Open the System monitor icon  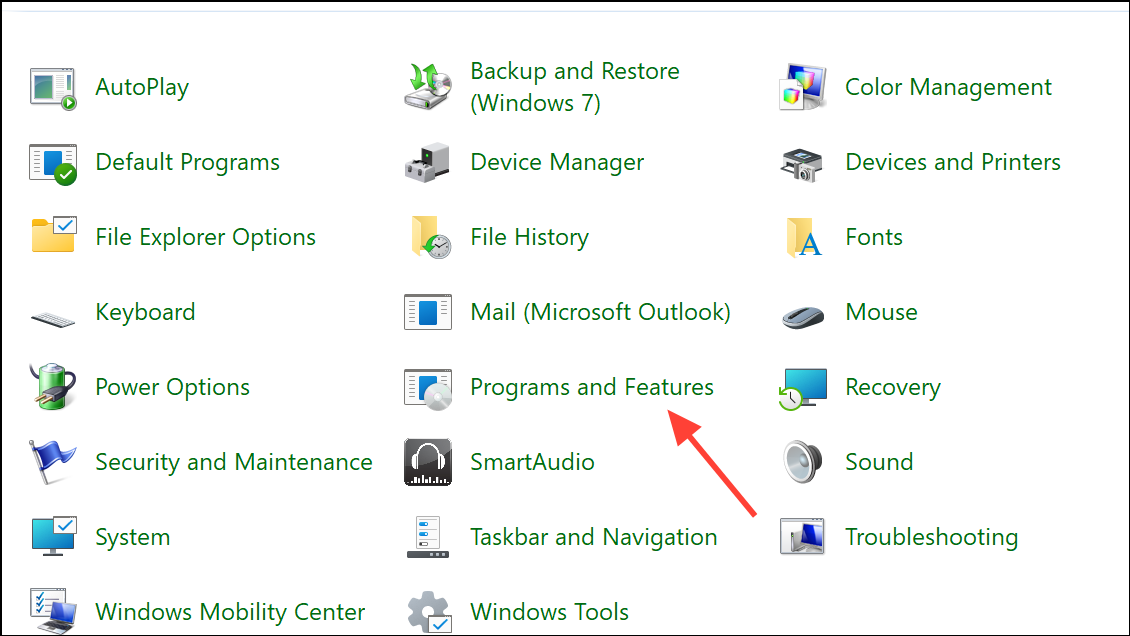coord(54,536)
